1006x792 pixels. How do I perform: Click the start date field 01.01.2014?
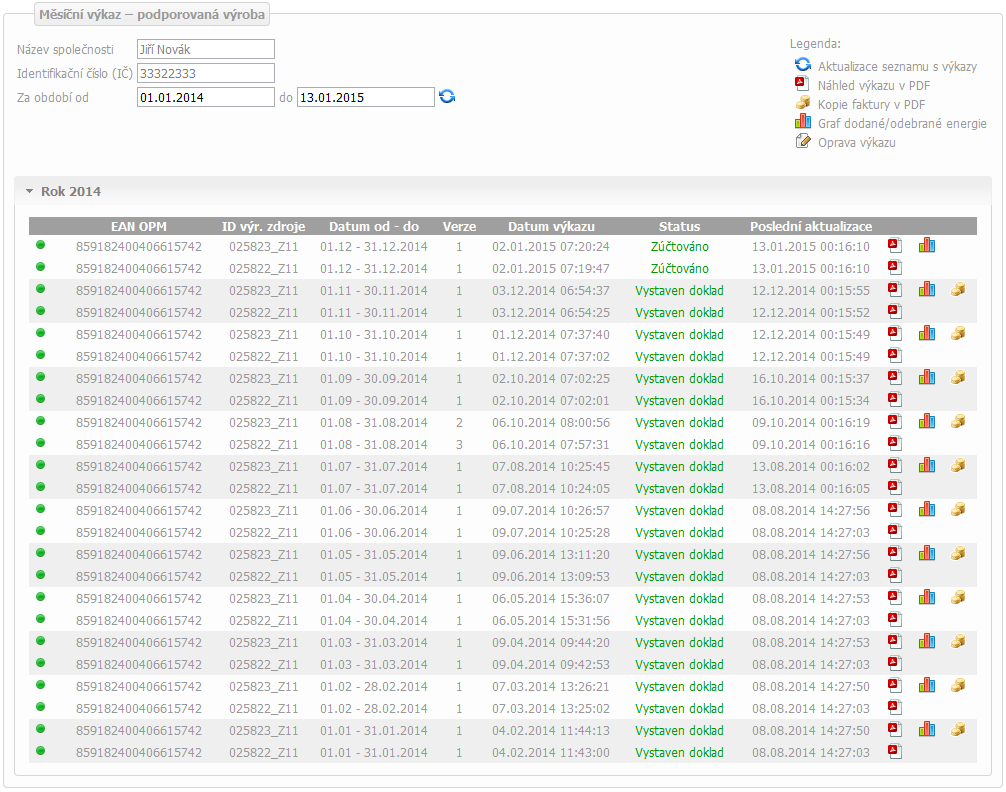click(205, 97)
